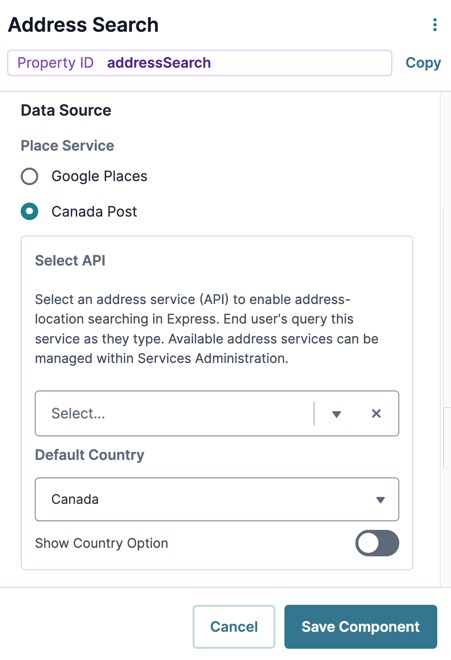
Task: Open the Canada default country dropdown
Action: [216, 499]
